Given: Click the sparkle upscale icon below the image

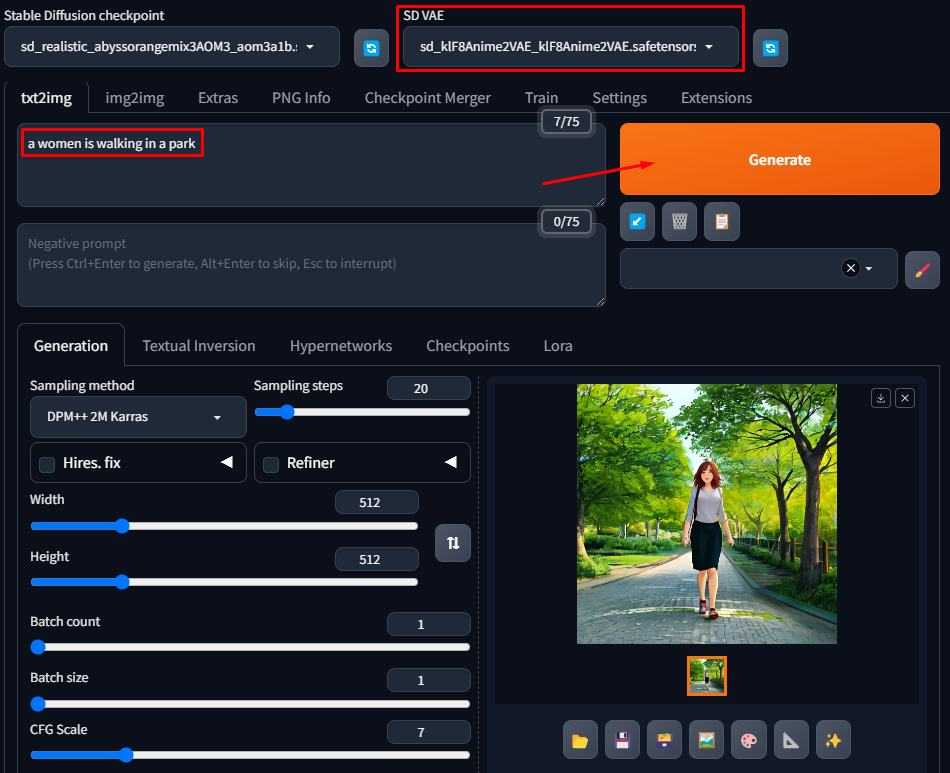Looking at the screenshot, I should tap(832, 740).
